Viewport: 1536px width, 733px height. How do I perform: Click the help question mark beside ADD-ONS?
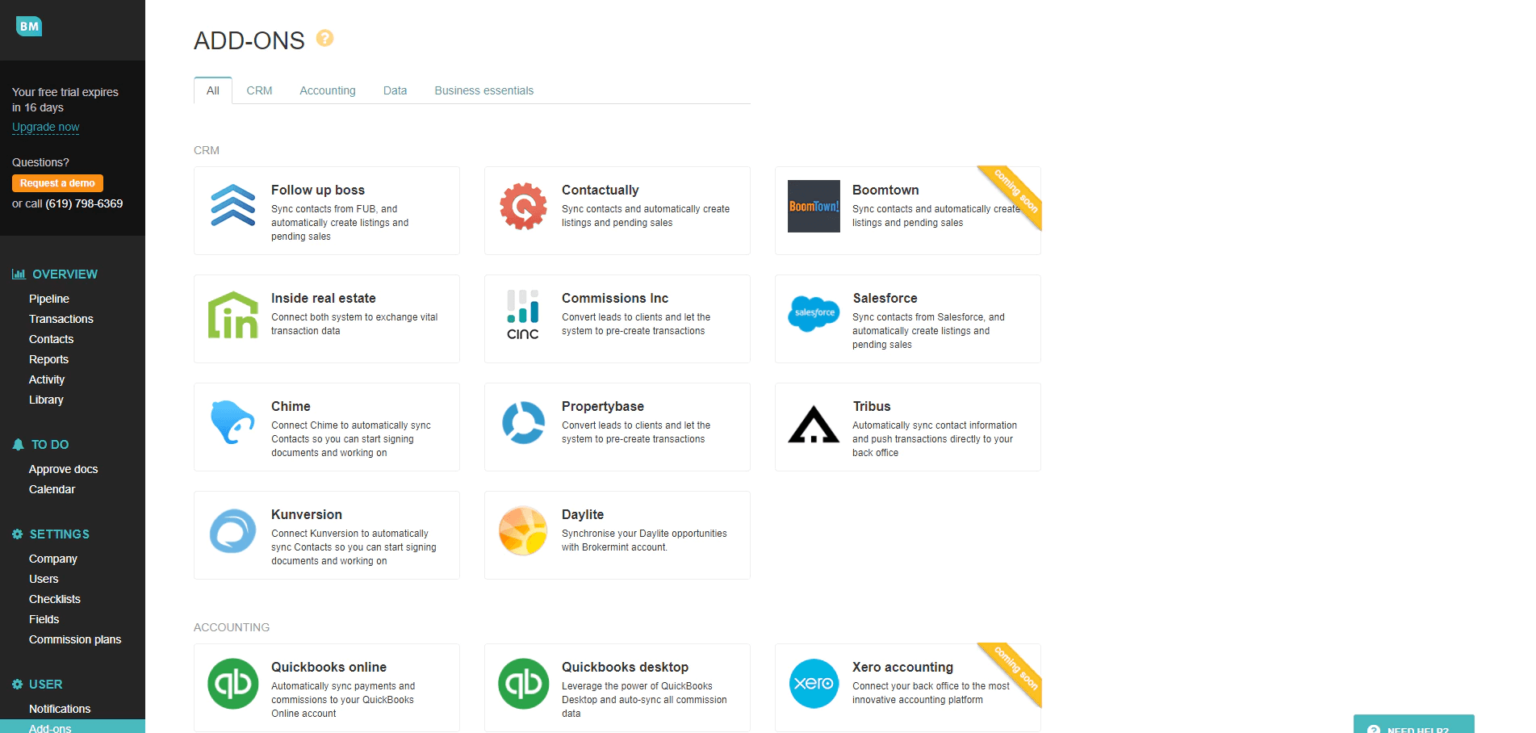(x=324, y=38)
